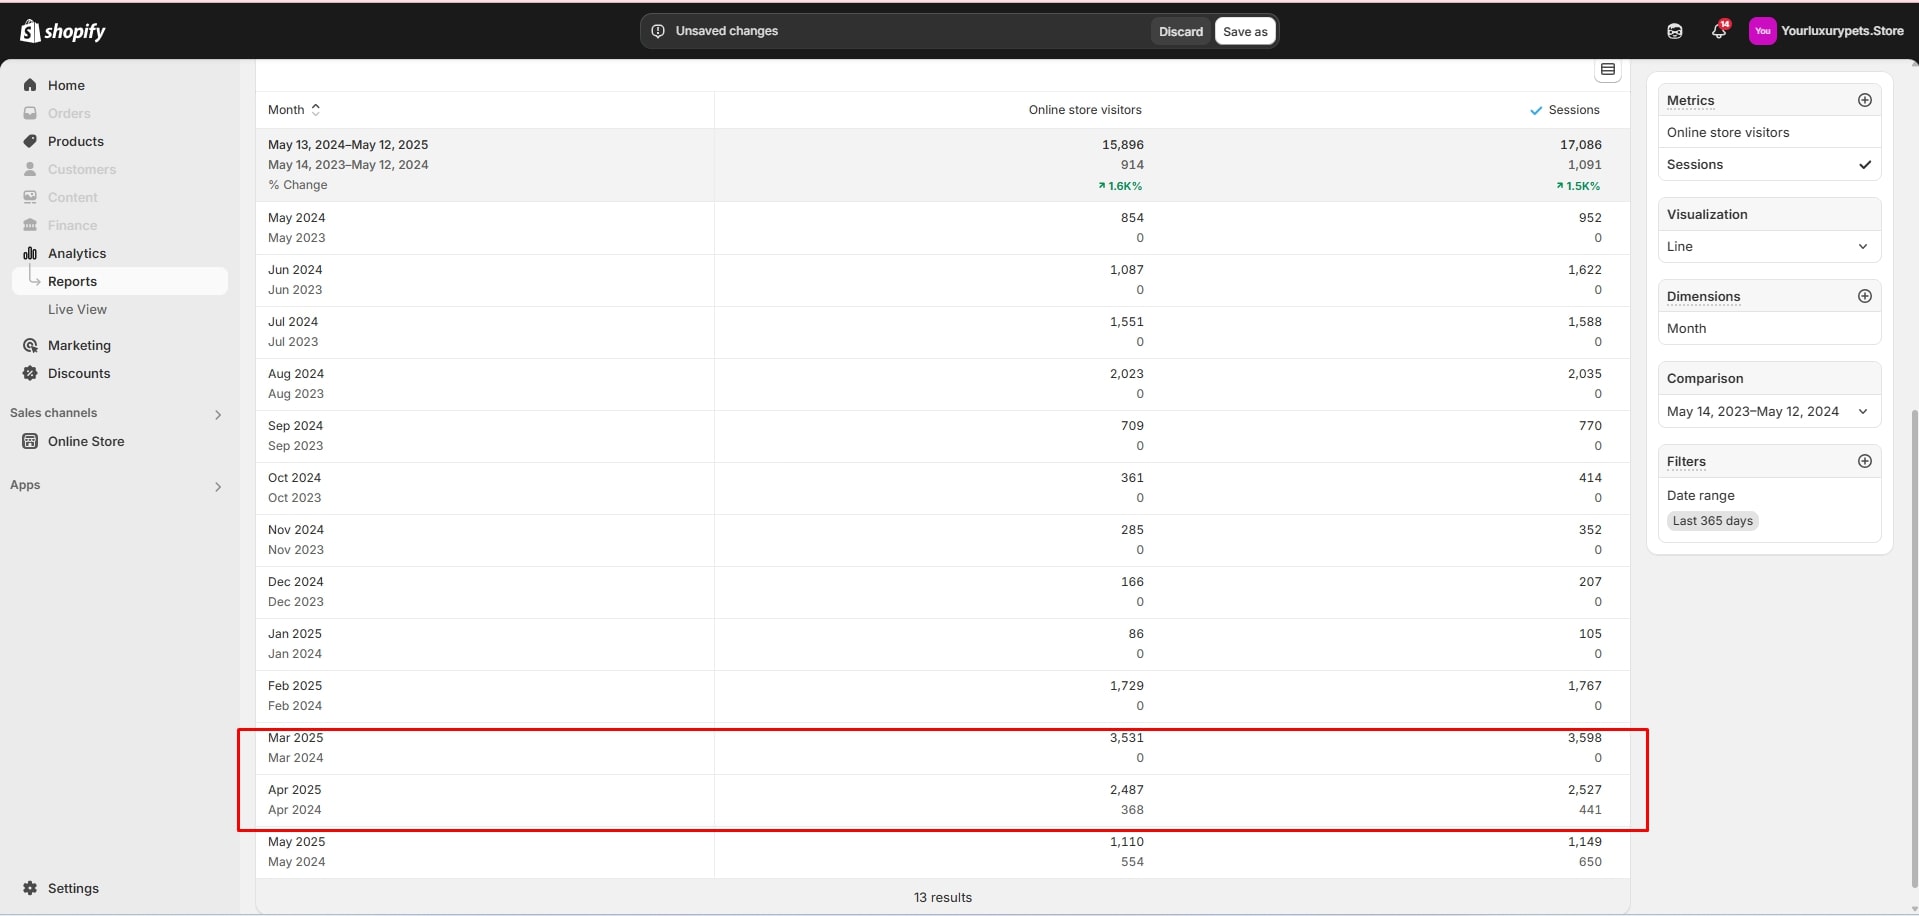The height and width of the screenshot is (916, 1919).
Task: Click the table view icon above report
Action: point(1608,70)
